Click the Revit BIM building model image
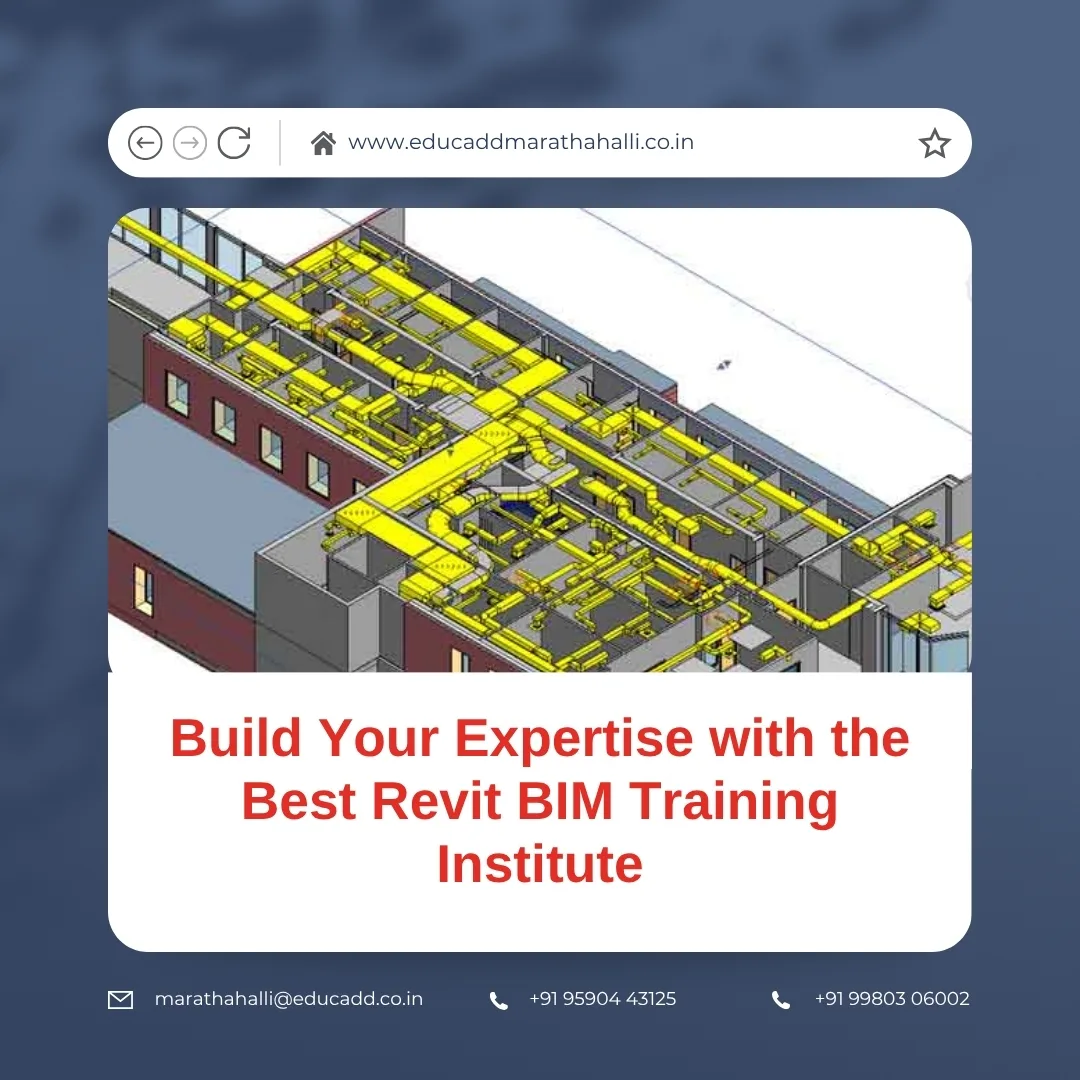This screenshot has width=1080, height=1080. click(x=540, y=440)
